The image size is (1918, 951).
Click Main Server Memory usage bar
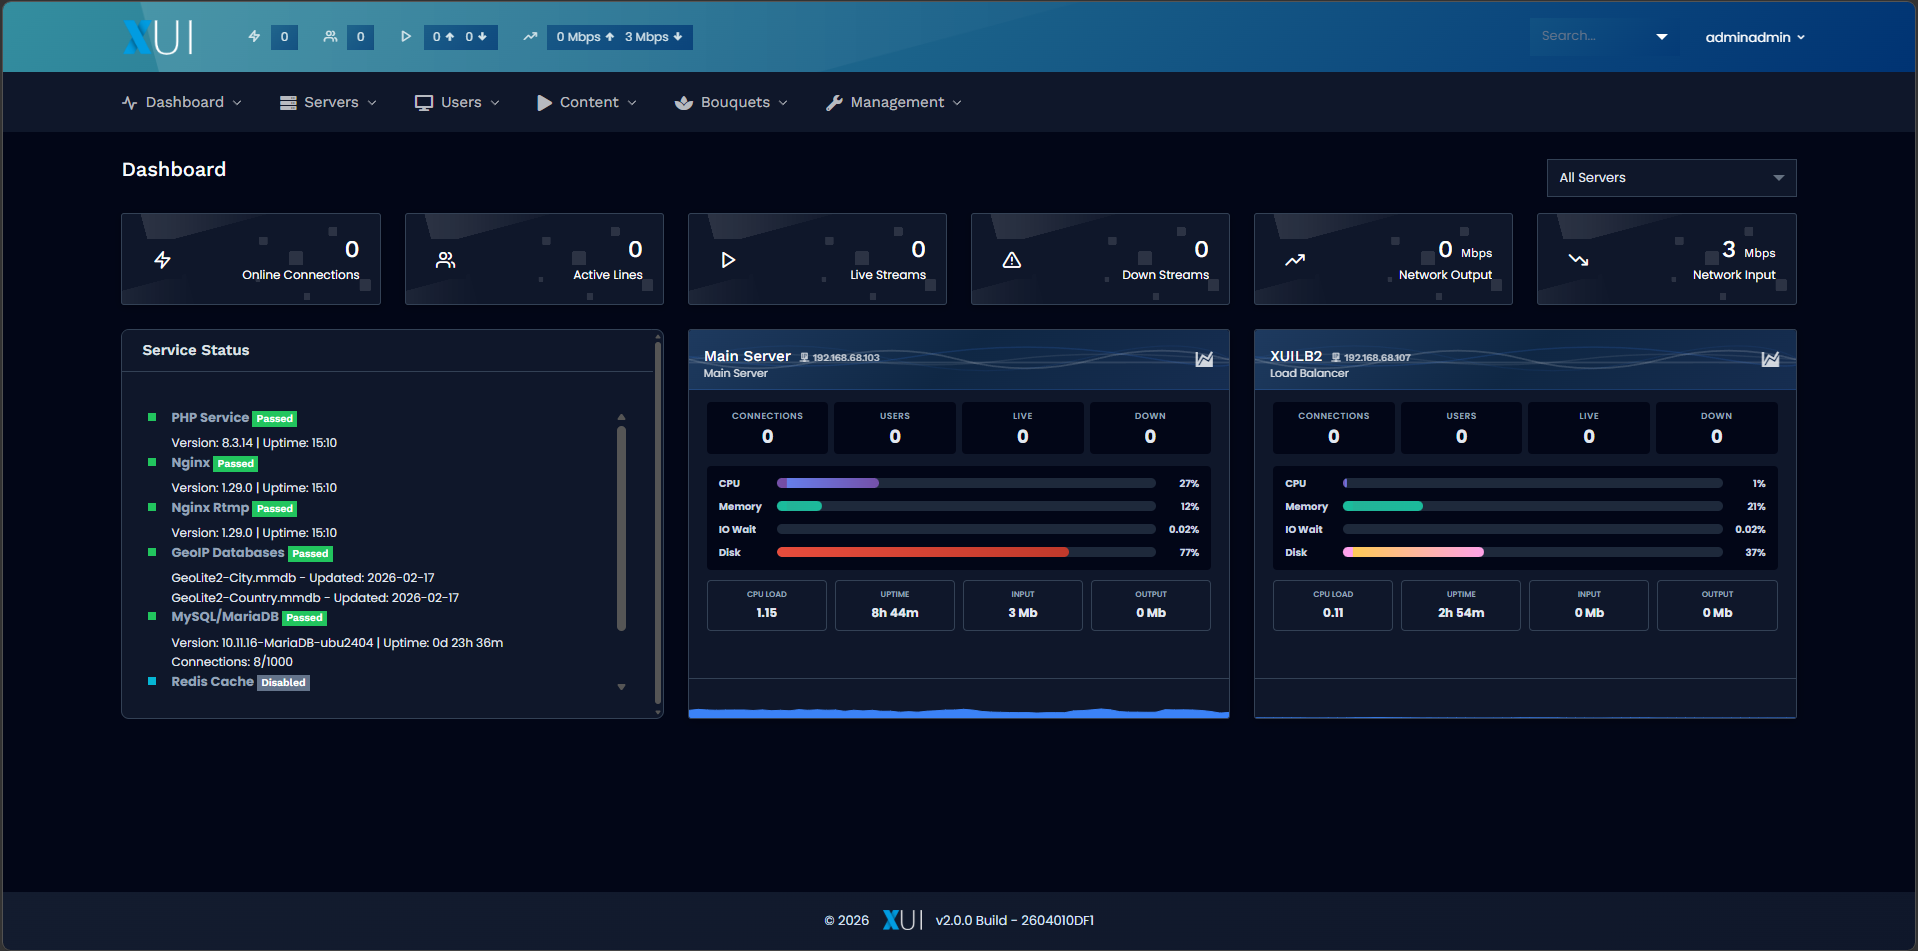pyautogui.click(x=966, y=506)
